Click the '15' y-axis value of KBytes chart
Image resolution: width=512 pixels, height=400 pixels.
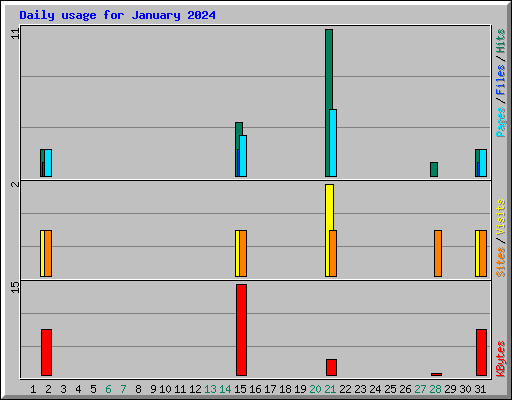click(15, 287)
